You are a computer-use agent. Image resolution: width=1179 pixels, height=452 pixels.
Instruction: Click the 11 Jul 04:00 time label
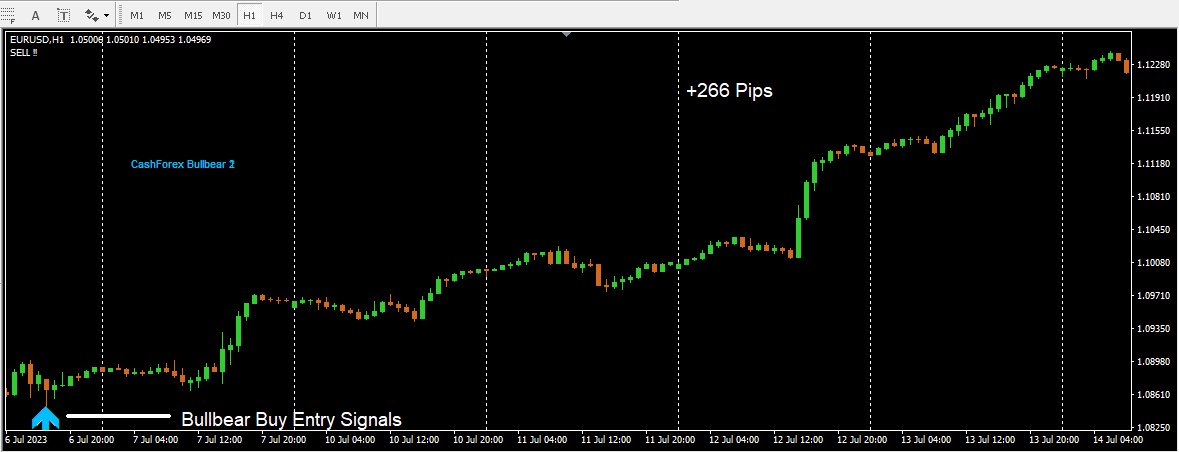pyautogui.click(x=541, y=440)
